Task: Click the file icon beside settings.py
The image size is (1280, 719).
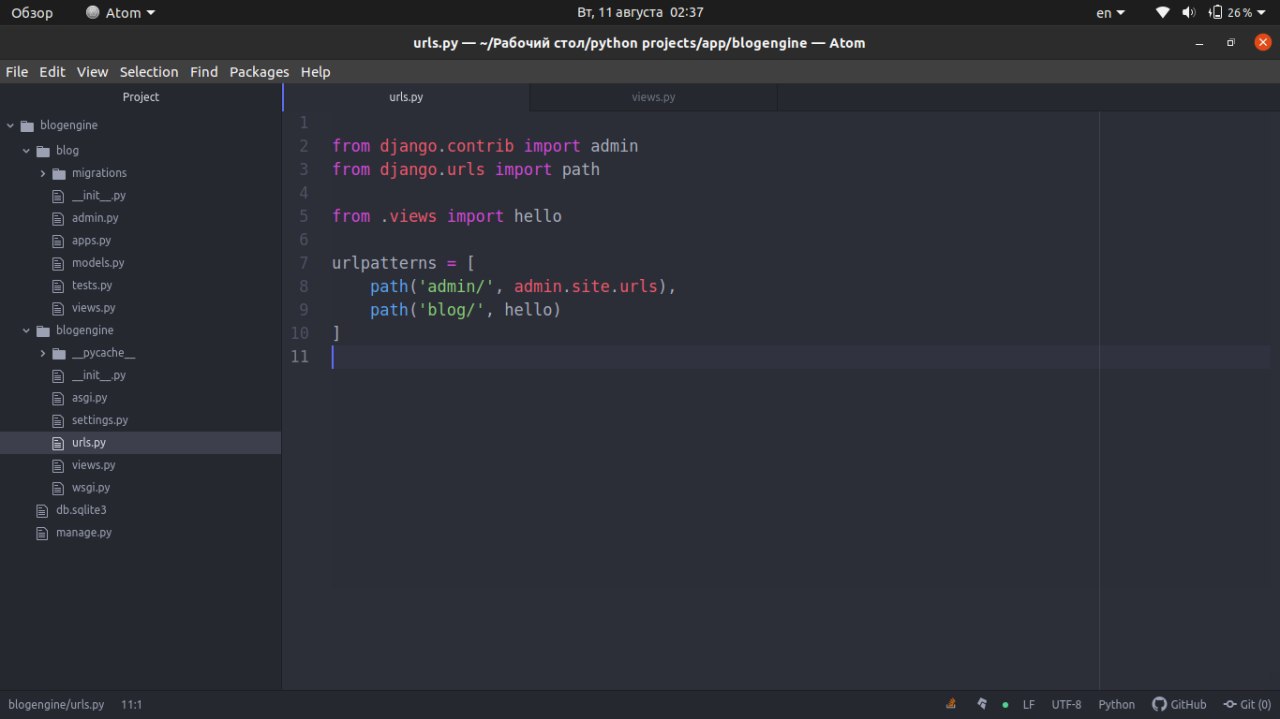Action: coord(58,420)
